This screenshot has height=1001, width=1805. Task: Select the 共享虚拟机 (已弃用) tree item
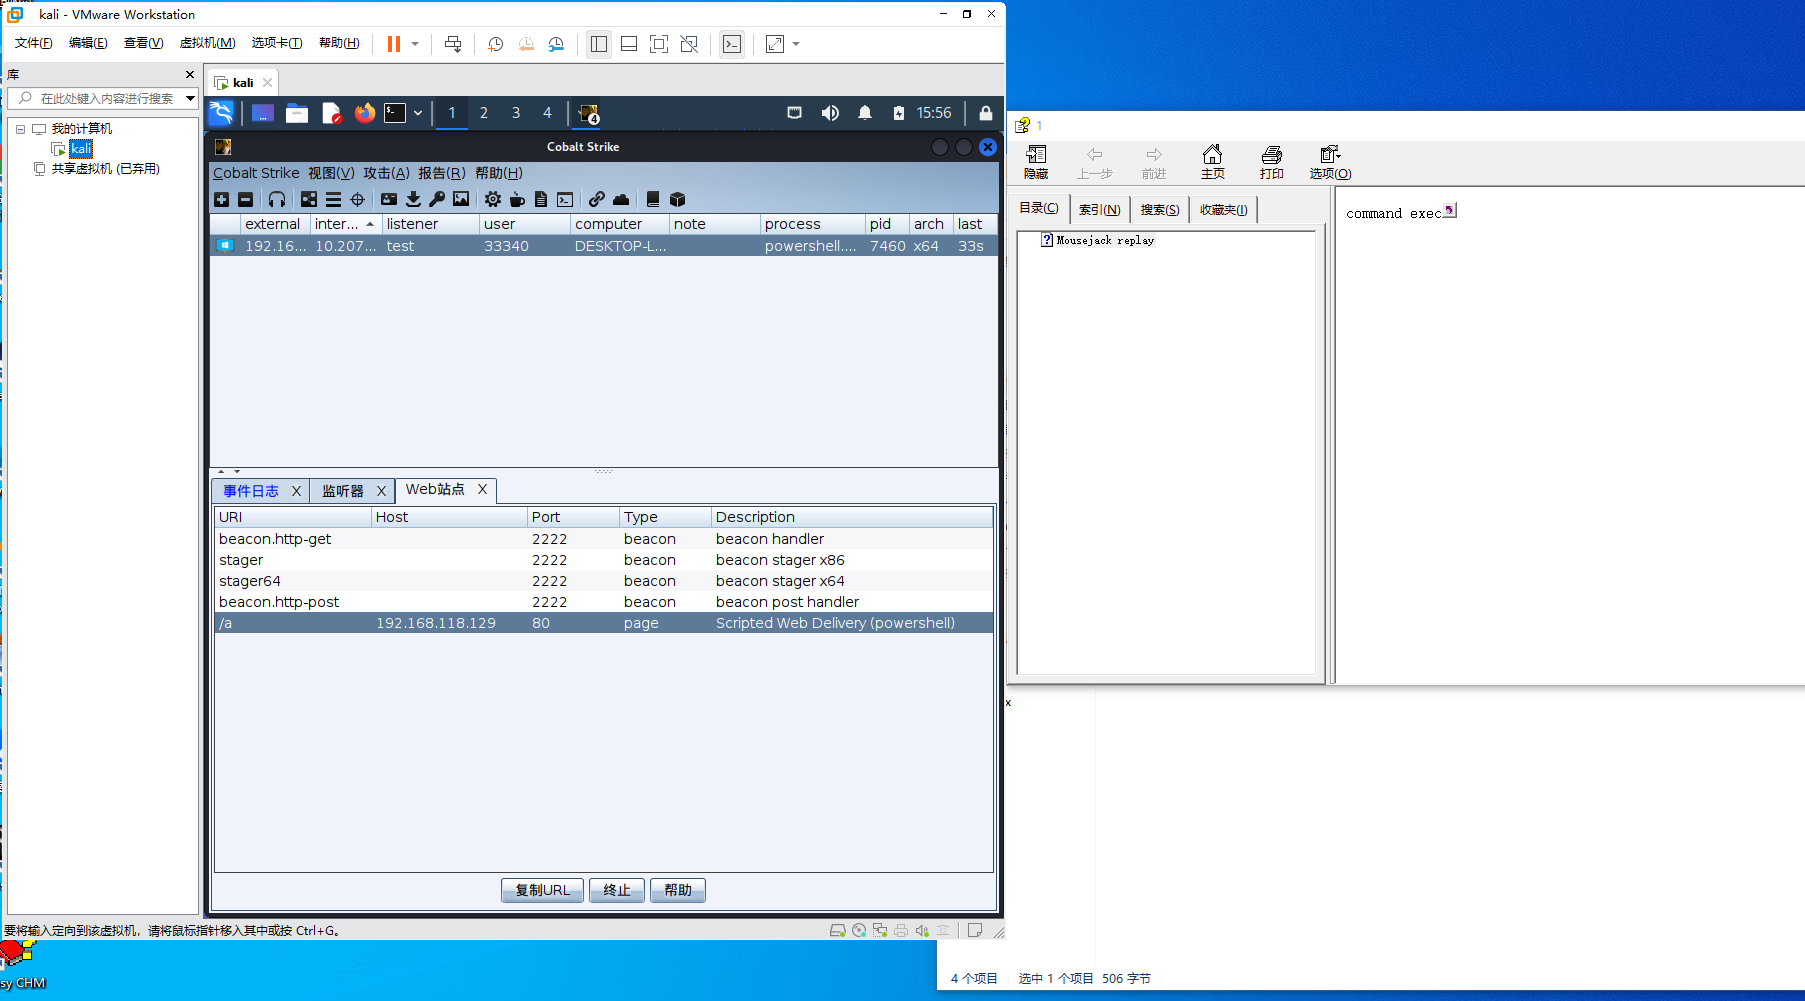point(106,169)
